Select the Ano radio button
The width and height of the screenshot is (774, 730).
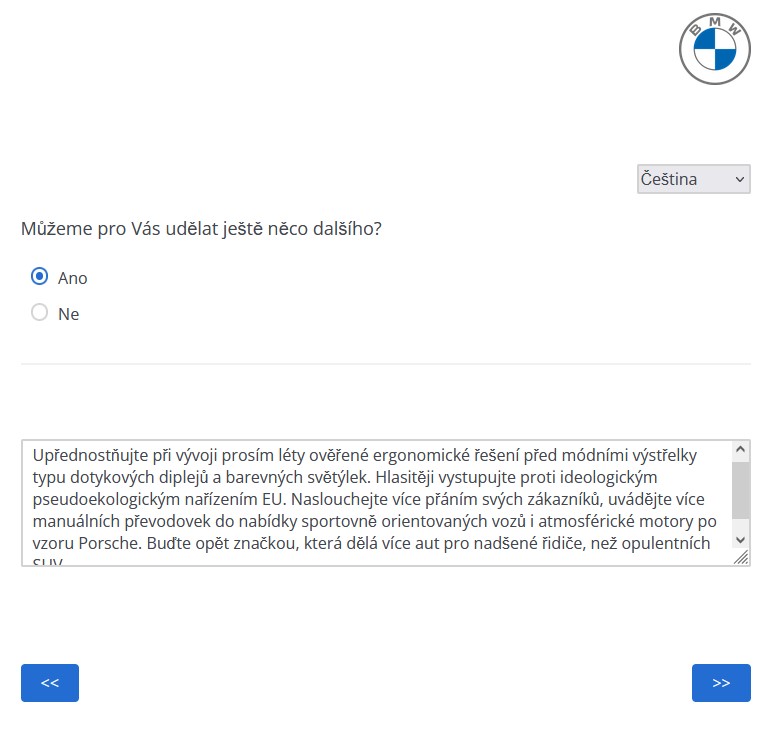point(40,277)
